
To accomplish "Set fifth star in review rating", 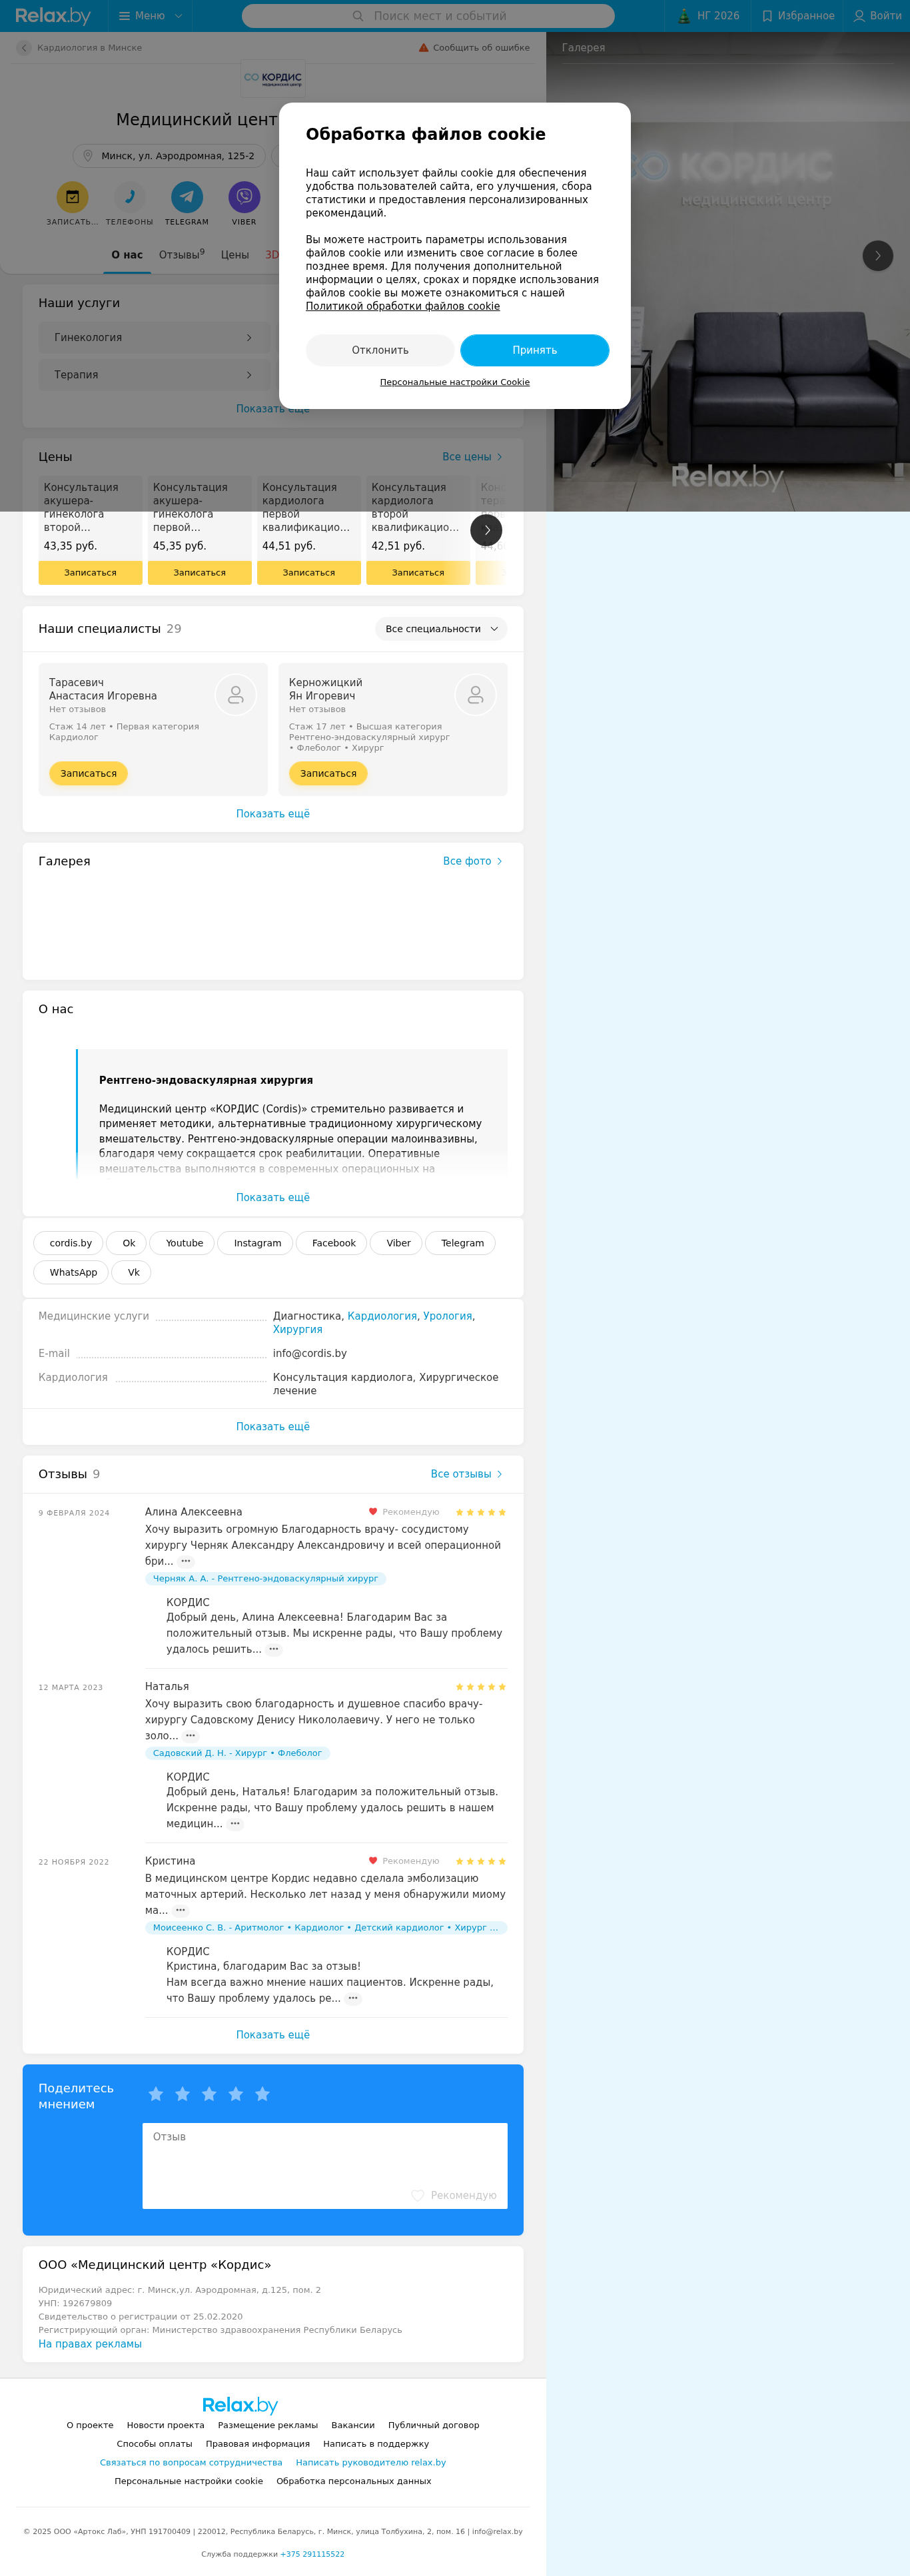I will click(262, 2094).
